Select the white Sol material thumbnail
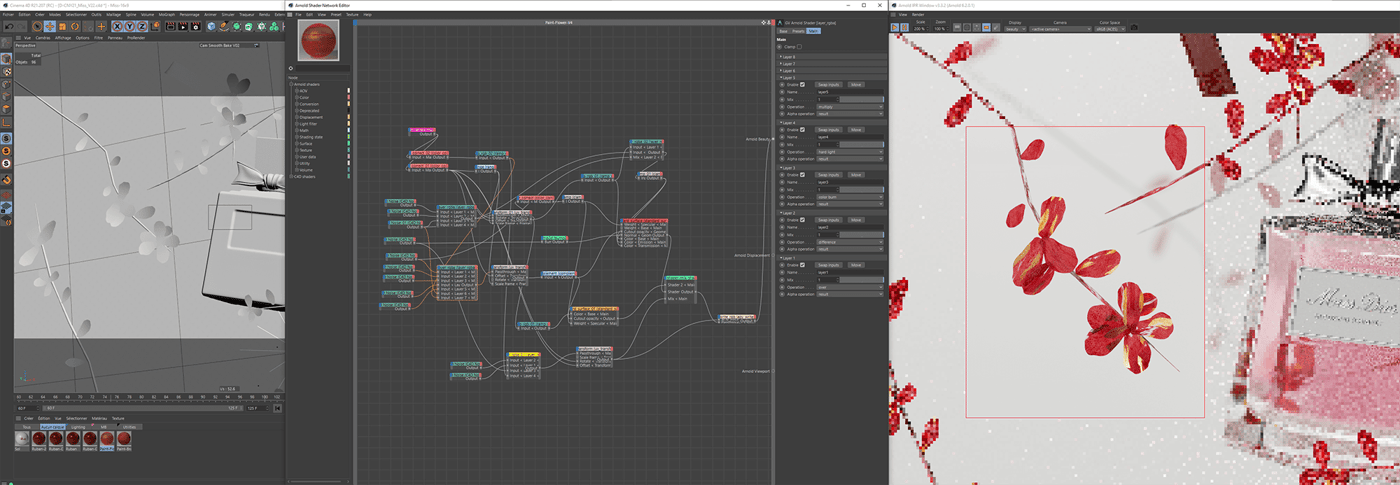1400x485 pixels. pyautogui.click(x=22, y=438)
